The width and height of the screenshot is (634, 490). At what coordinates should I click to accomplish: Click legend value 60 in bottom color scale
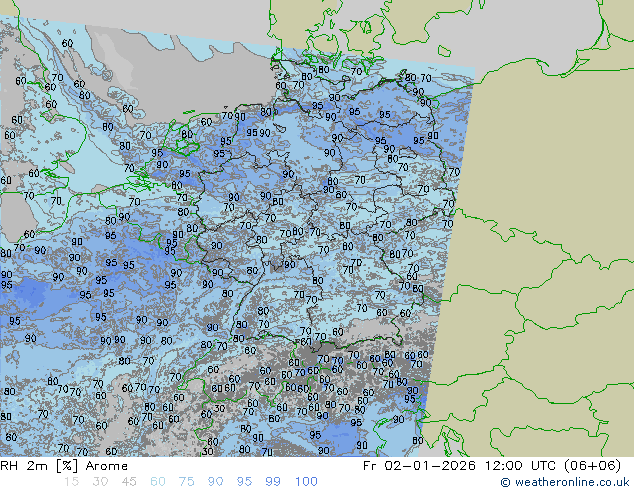tap(158, 482)
